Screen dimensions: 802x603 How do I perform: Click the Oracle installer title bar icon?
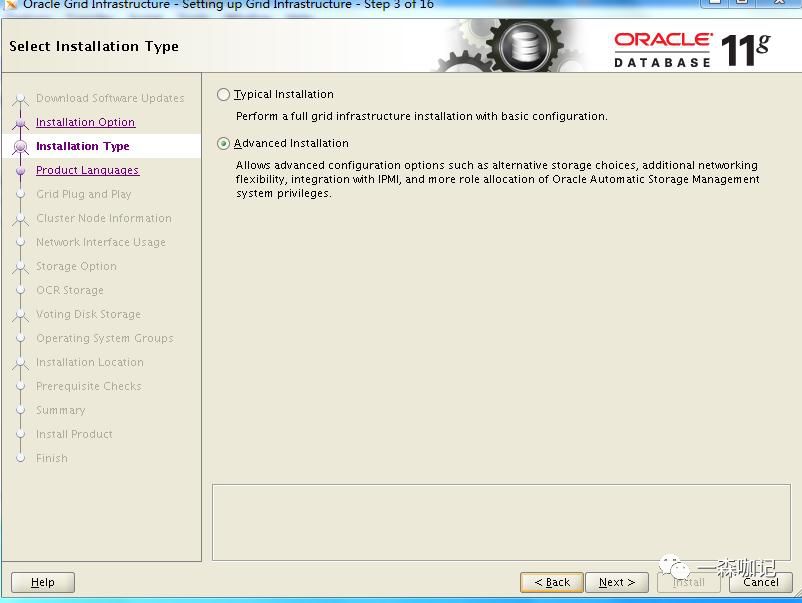10,5
